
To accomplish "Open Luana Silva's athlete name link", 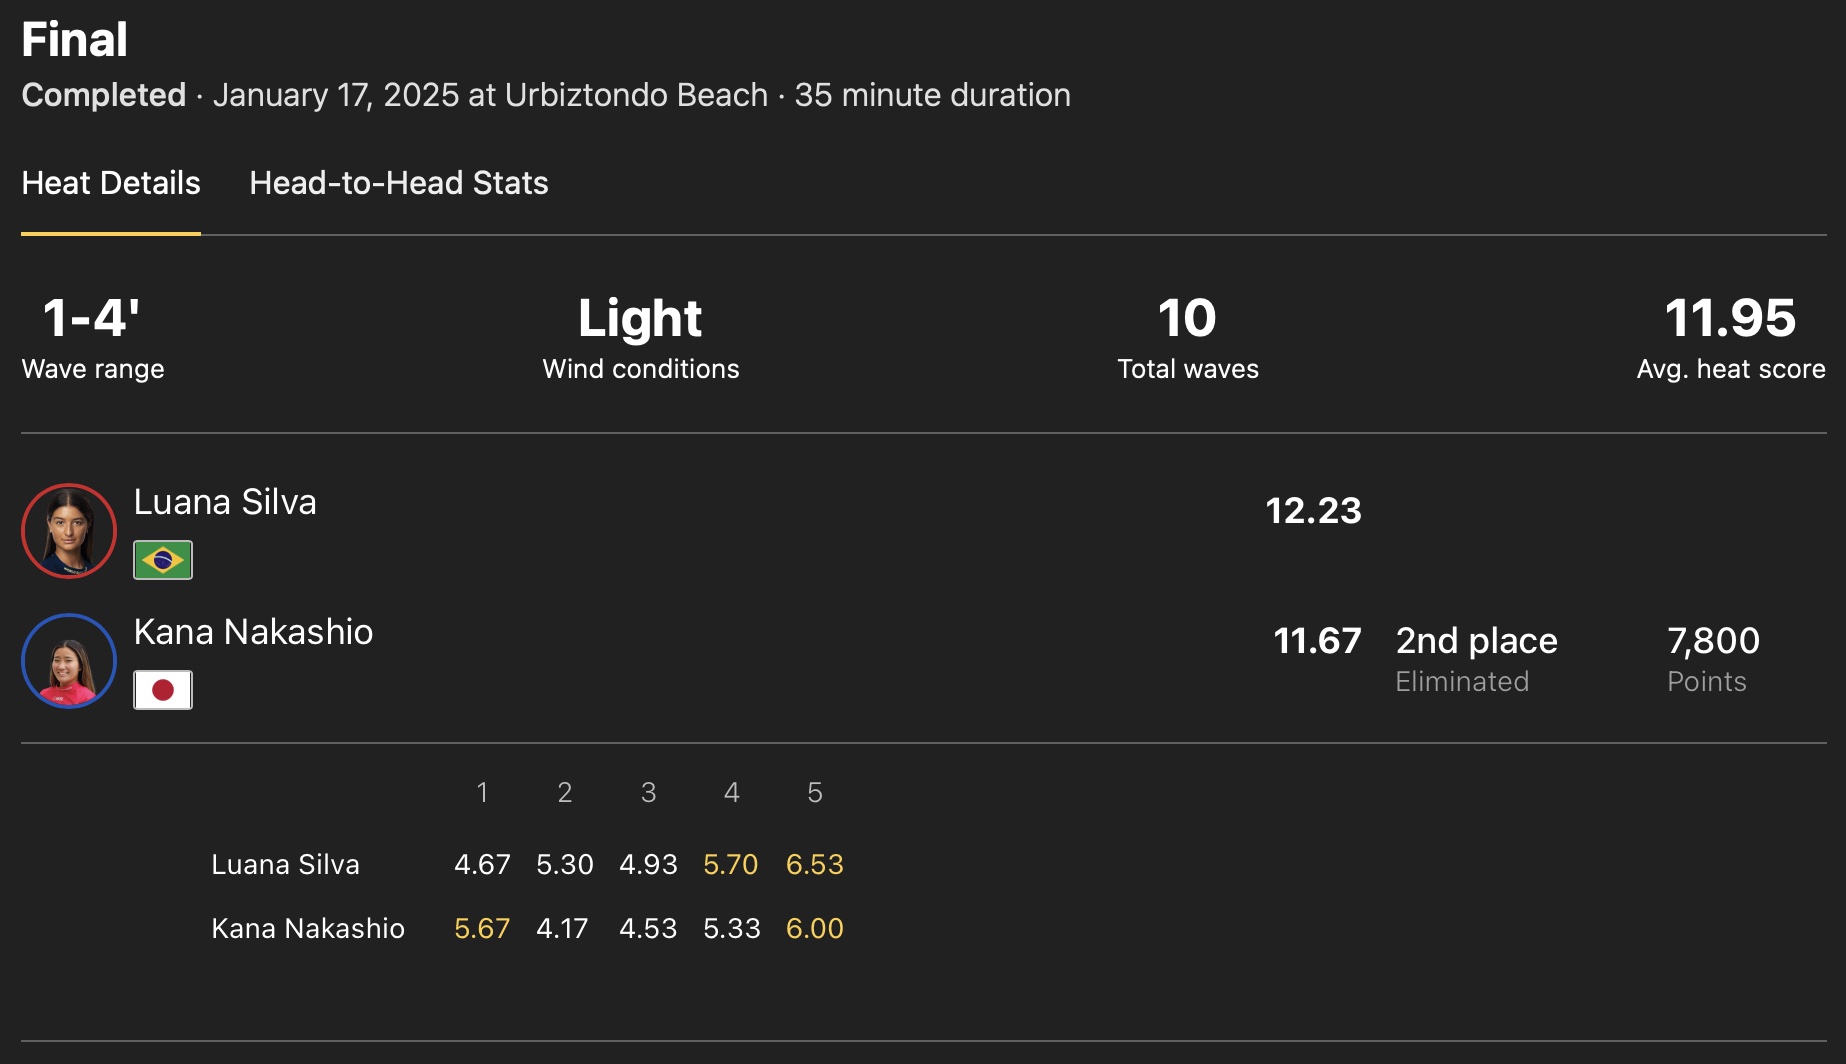I will pyautogui.click(x=225, y=502).
